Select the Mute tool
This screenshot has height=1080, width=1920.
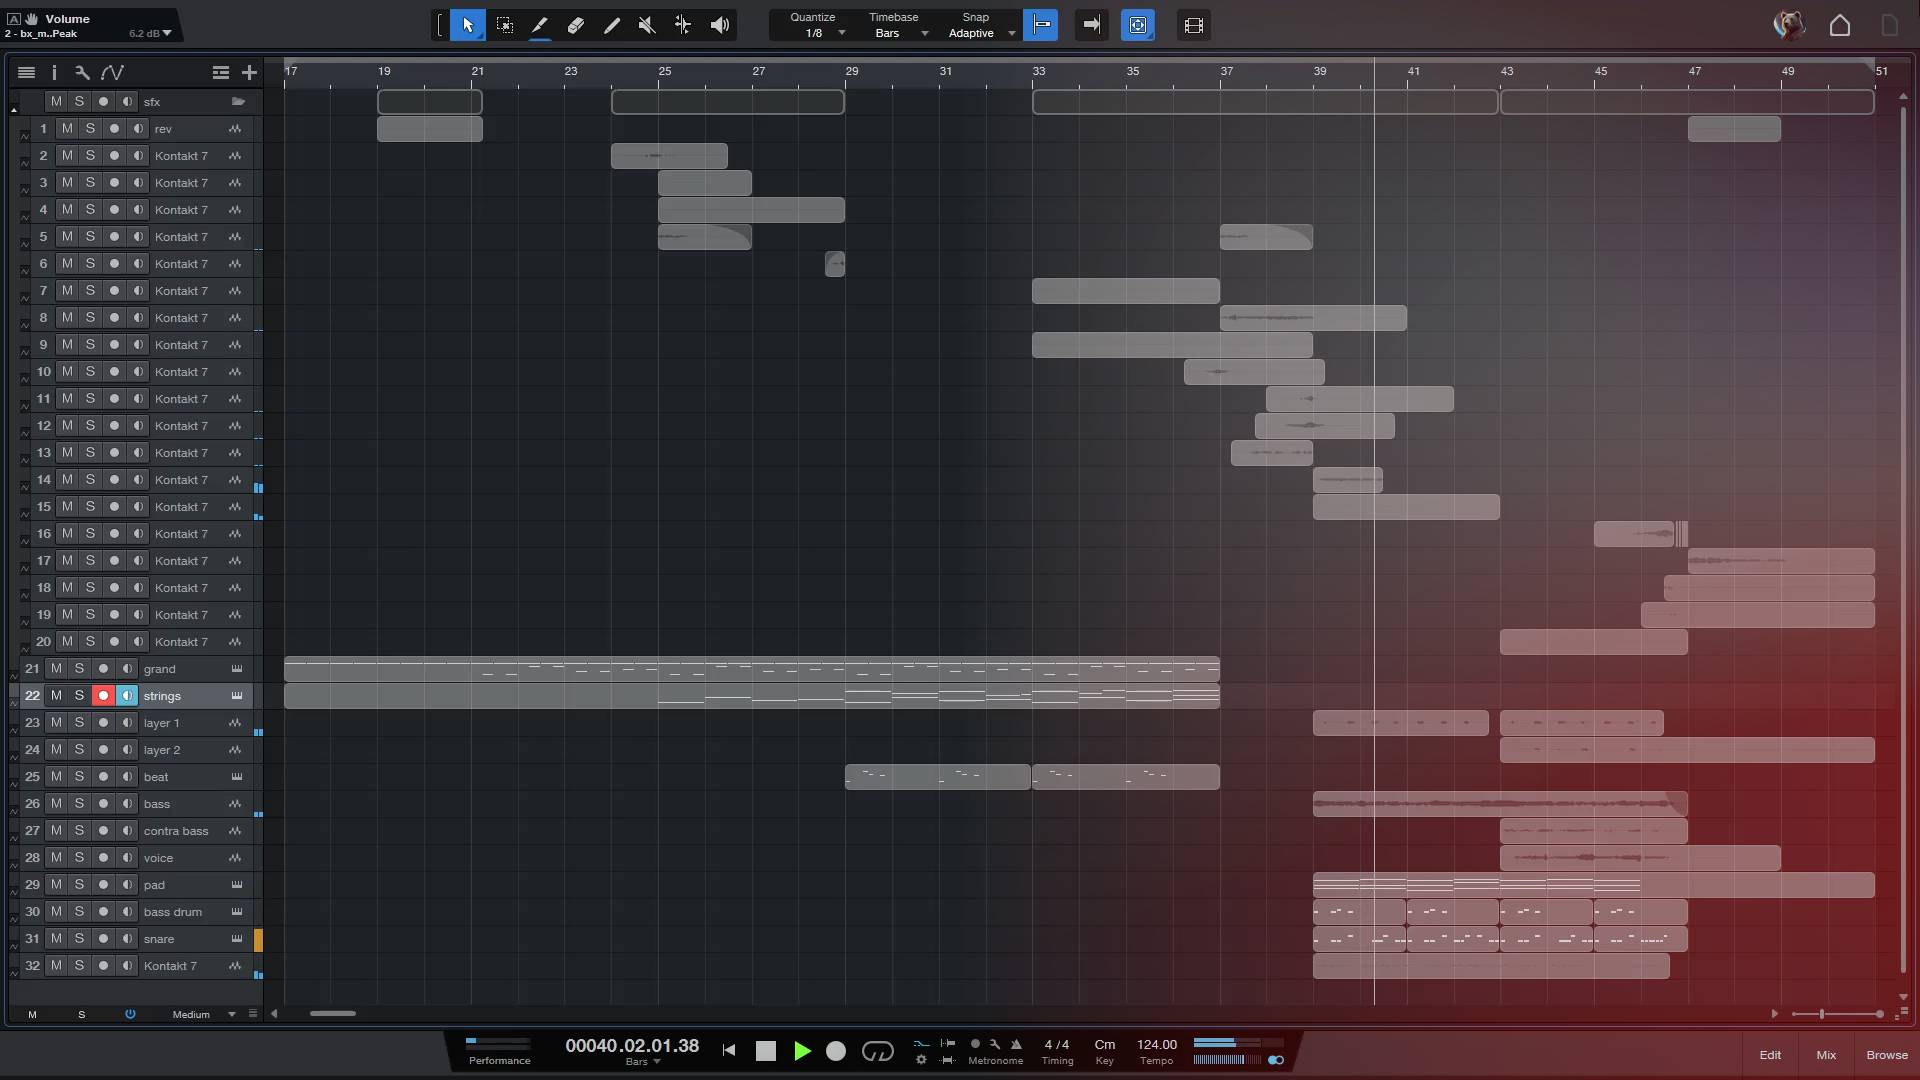[x=647, y=25]
